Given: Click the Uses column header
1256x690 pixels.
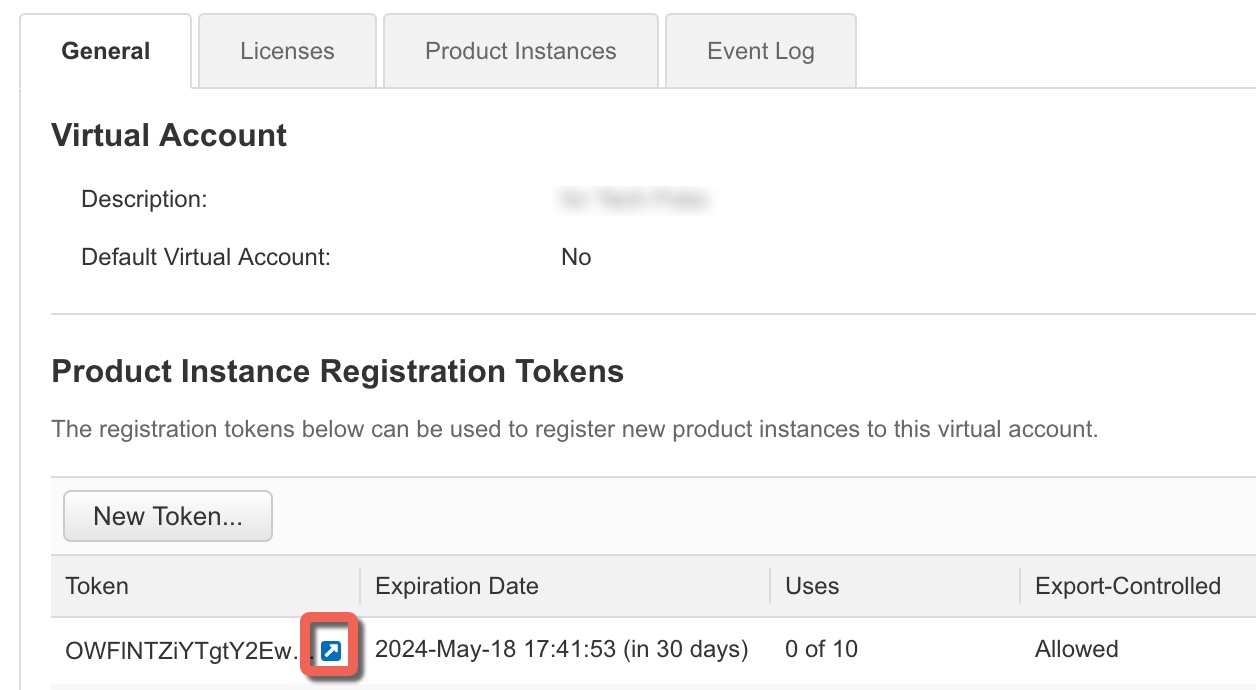Looking at the screenshot, I should point(812,586).
